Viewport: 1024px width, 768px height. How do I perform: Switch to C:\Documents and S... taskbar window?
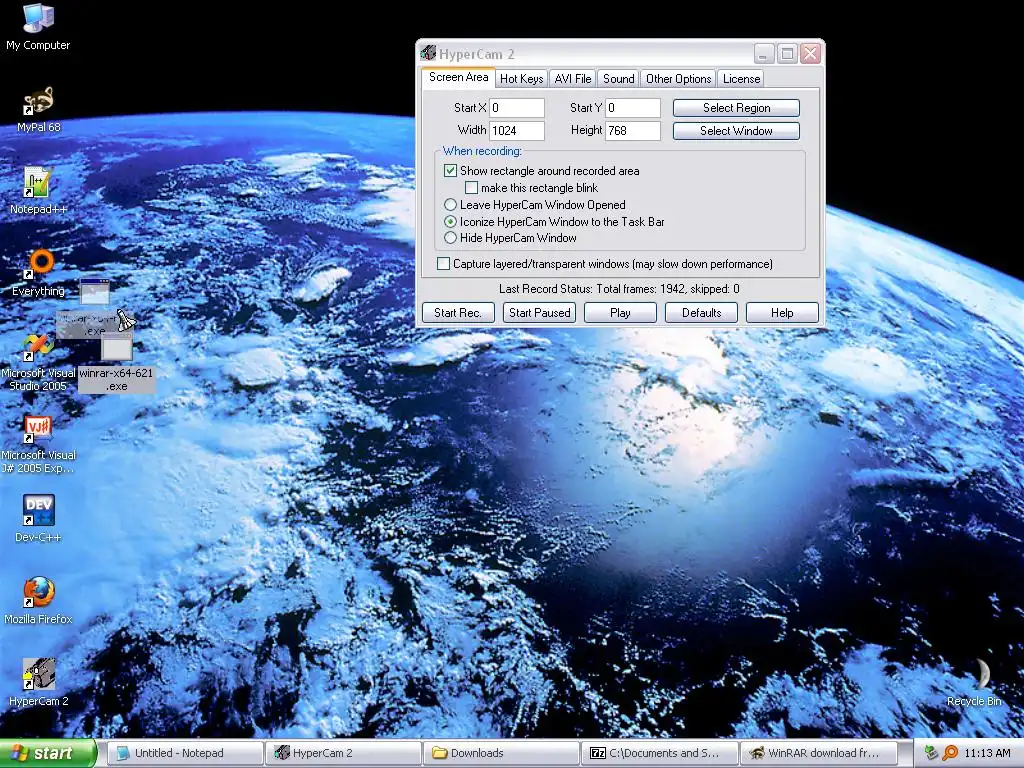660,753
